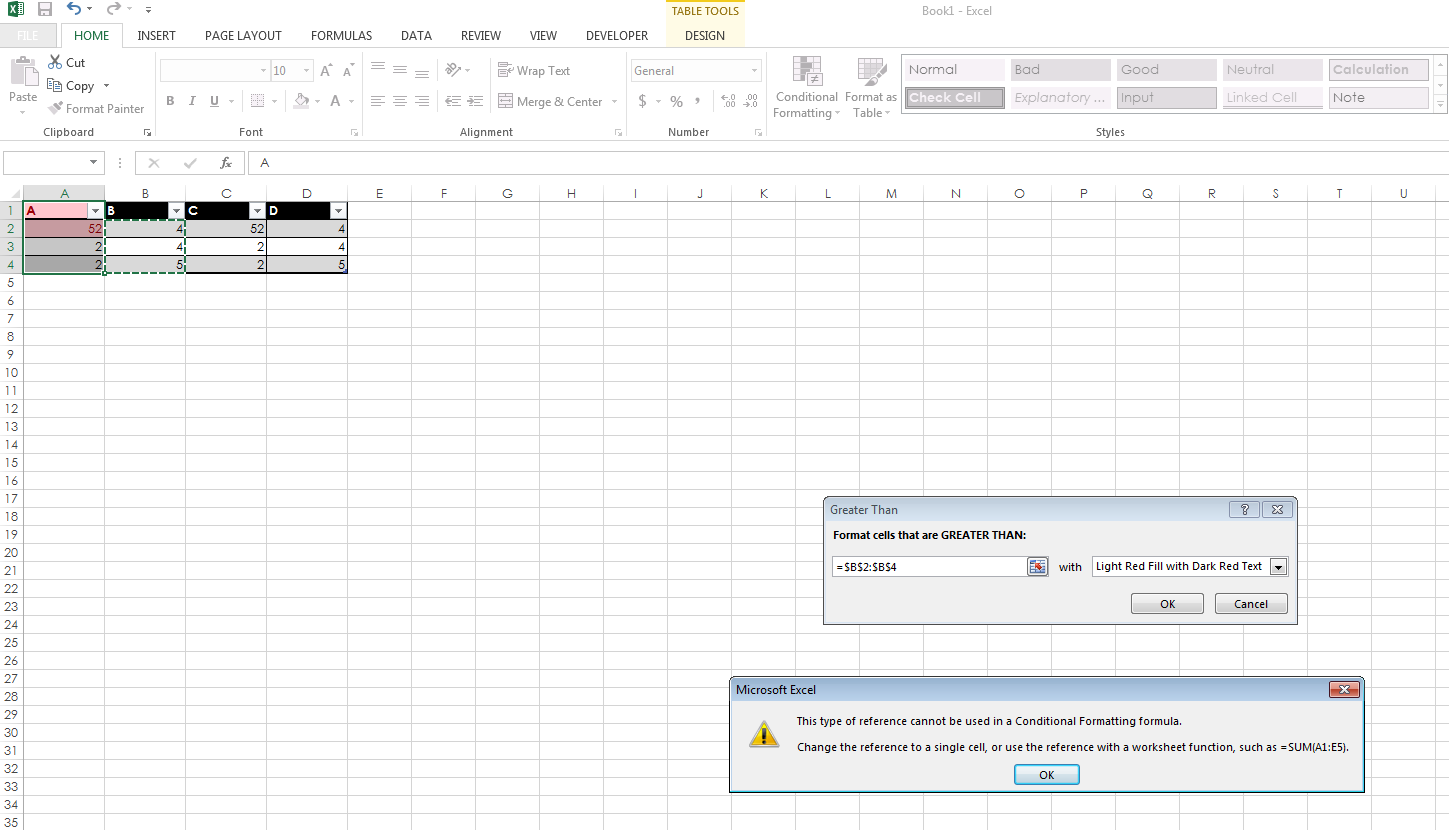This screenshot has width=1449, height=830.
Task: Close the Microsoft Excel warning dialog
Action: point(1343,689)
